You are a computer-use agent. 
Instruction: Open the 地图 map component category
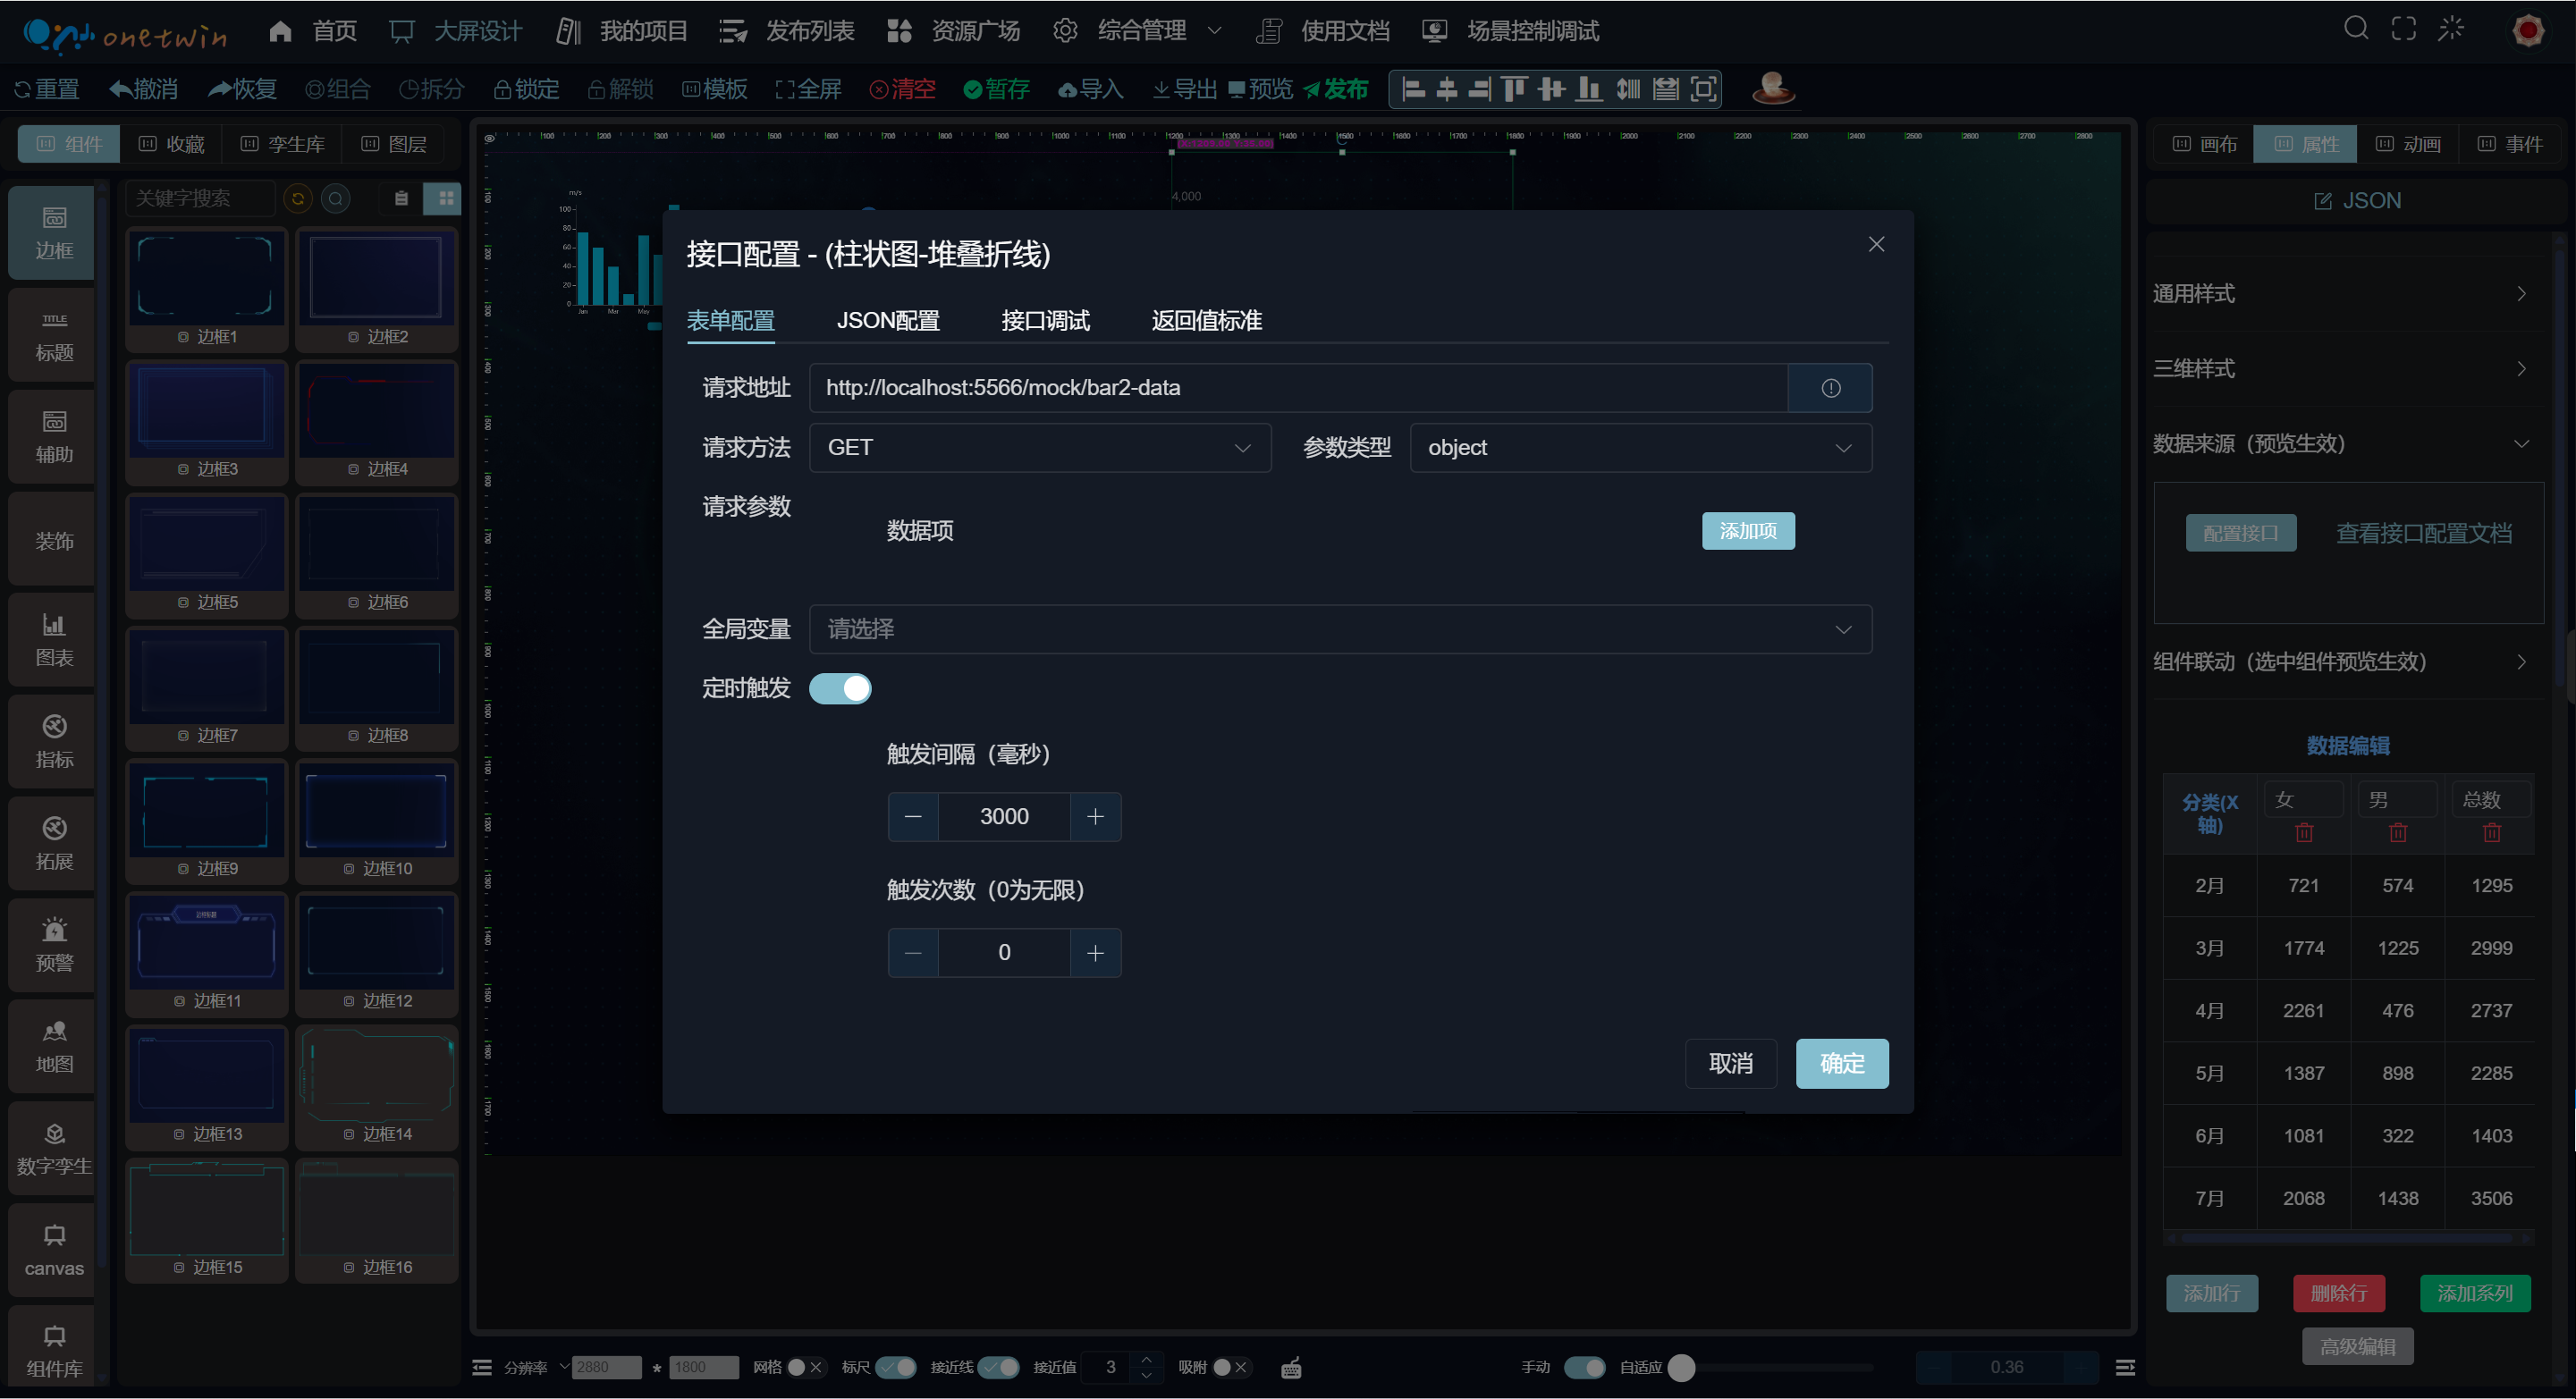click(x=54, y=1046)
